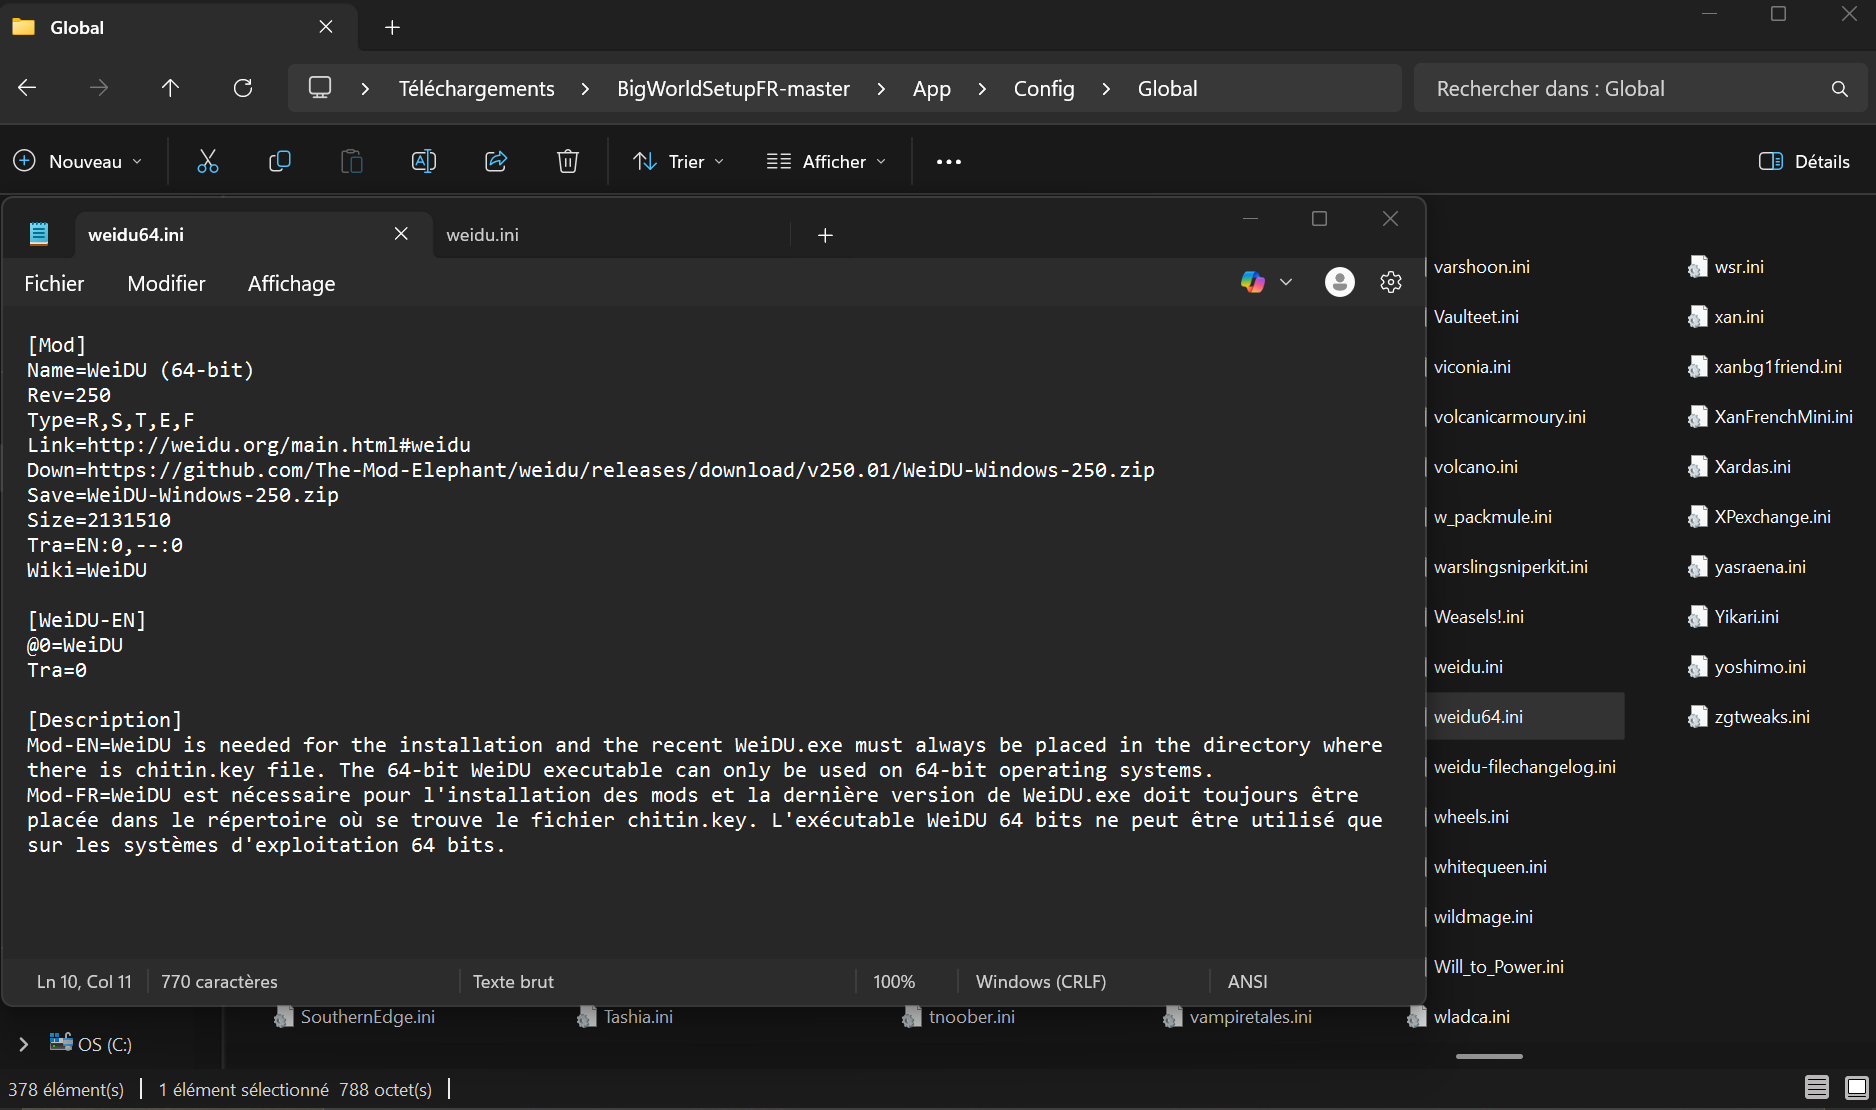Expand chevron after Config breadcrumb
1876x1110 pixels.
[x=1106, y=89]
